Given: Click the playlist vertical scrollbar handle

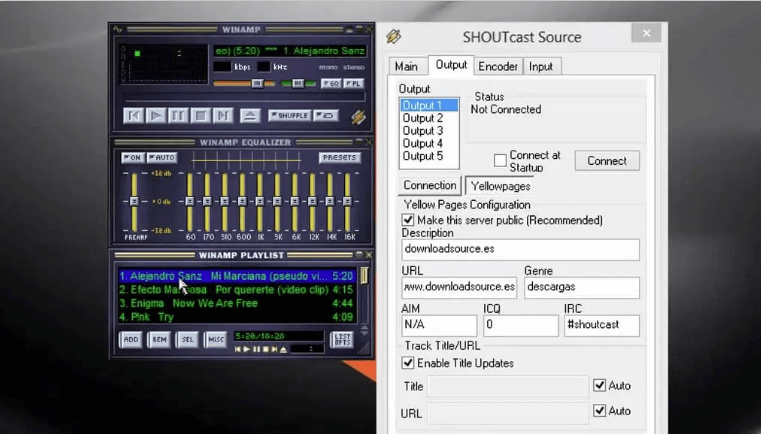Looking at the screenshot, I should (364, 276).
